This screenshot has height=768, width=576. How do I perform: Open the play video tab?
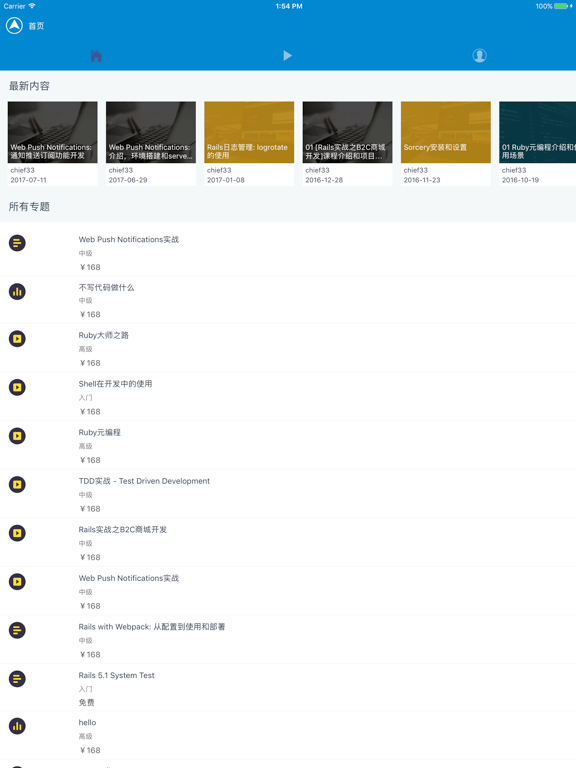(288, 55)
